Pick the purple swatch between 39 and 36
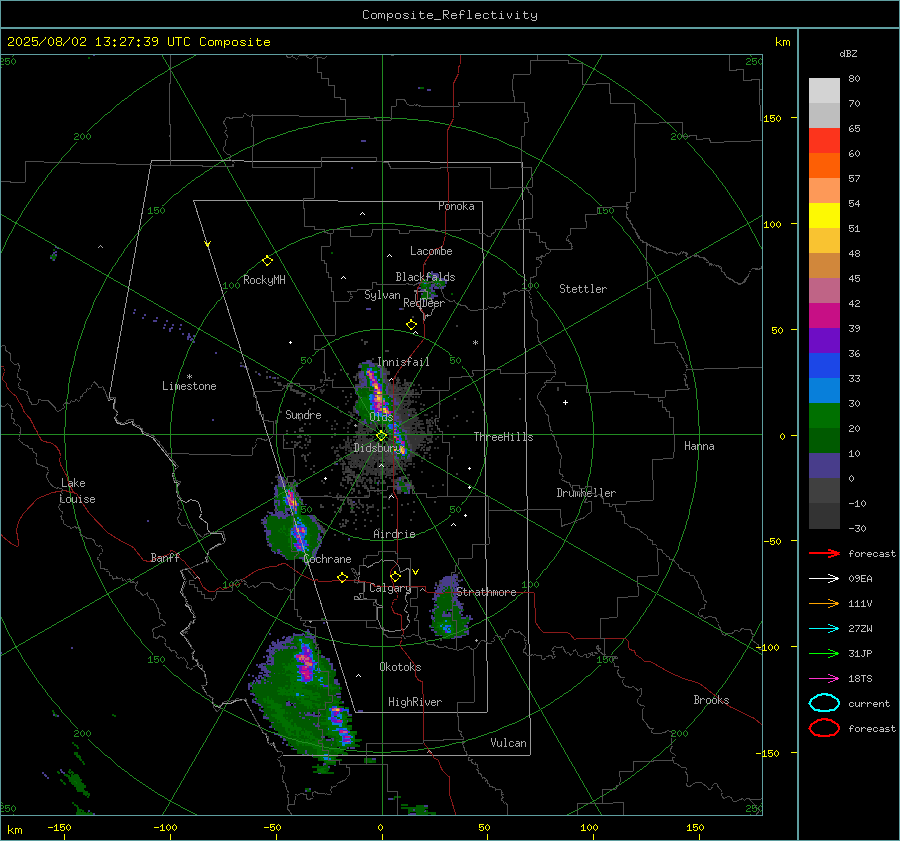This screenshot has height=841, width=900. pyautogui.click(x=824, y=340)
